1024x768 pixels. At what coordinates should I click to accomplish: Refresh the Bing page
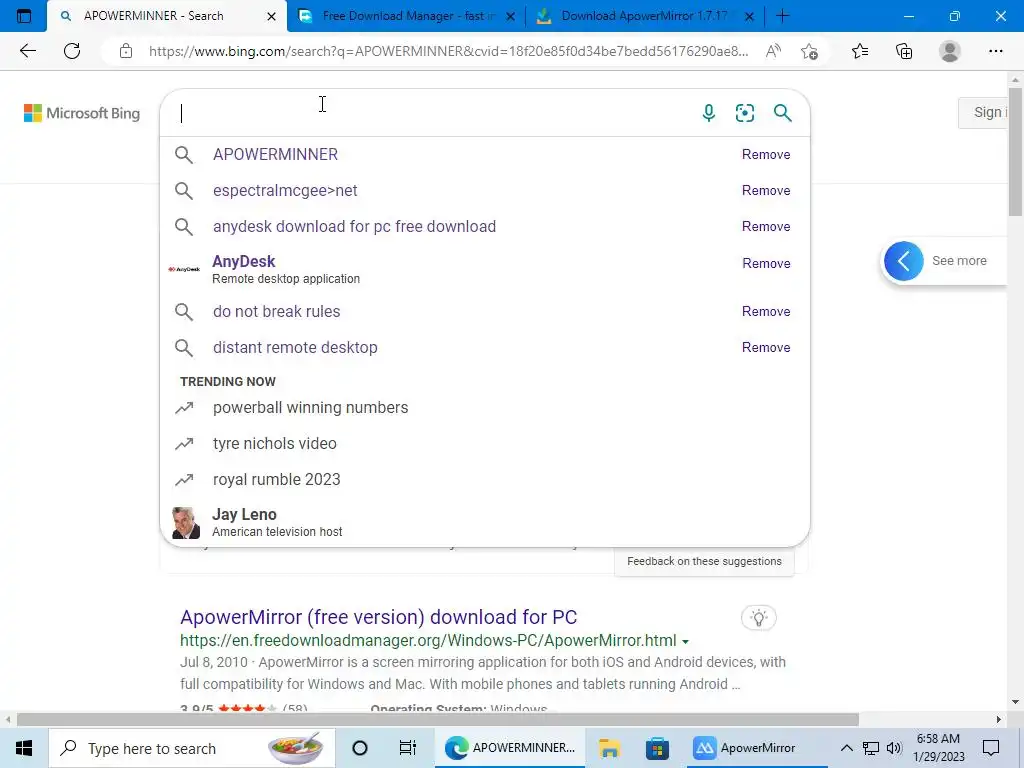pos(72,51)
